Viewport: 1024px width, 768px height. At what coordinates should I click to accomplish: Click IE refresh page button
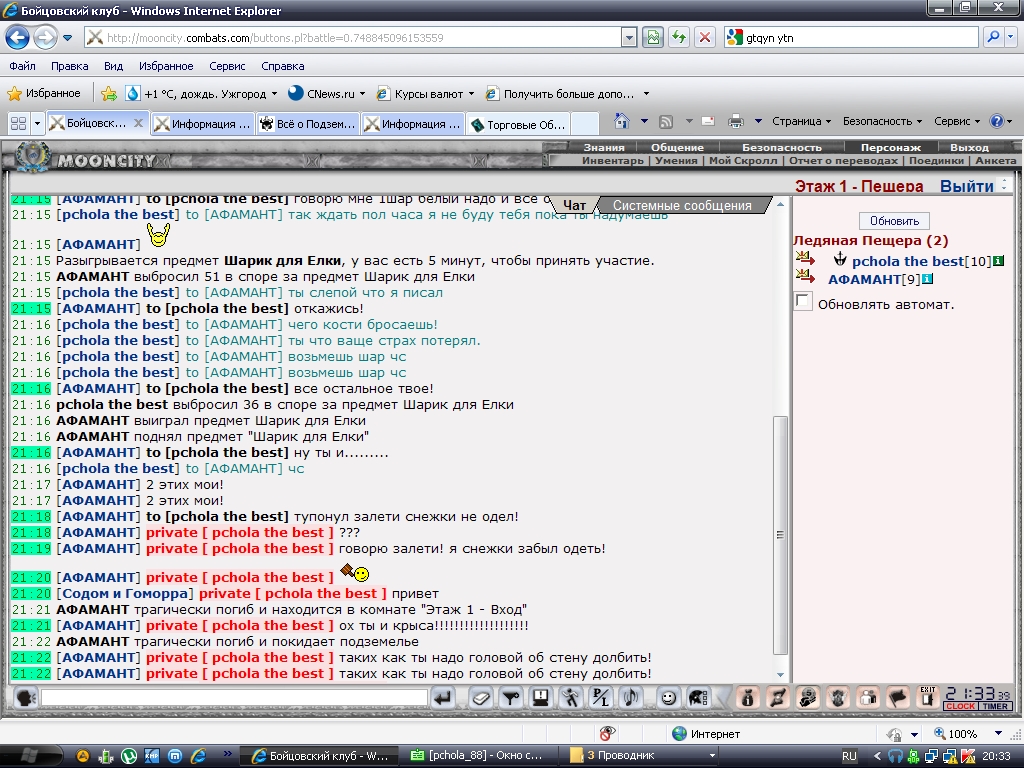(x=679, y=37)
